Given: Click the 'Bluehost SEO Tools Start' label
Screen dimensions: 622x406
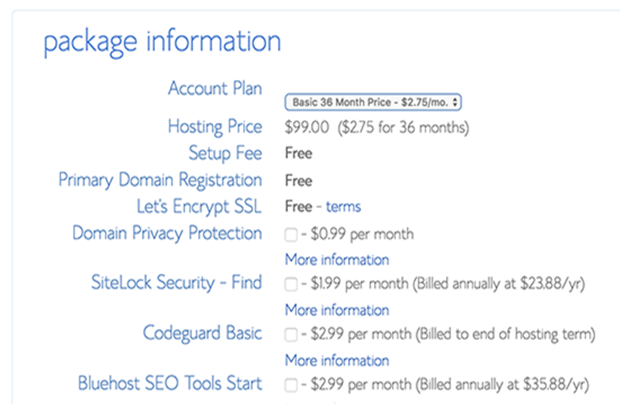Looking at the screenshot, I should tap(170, 383).
